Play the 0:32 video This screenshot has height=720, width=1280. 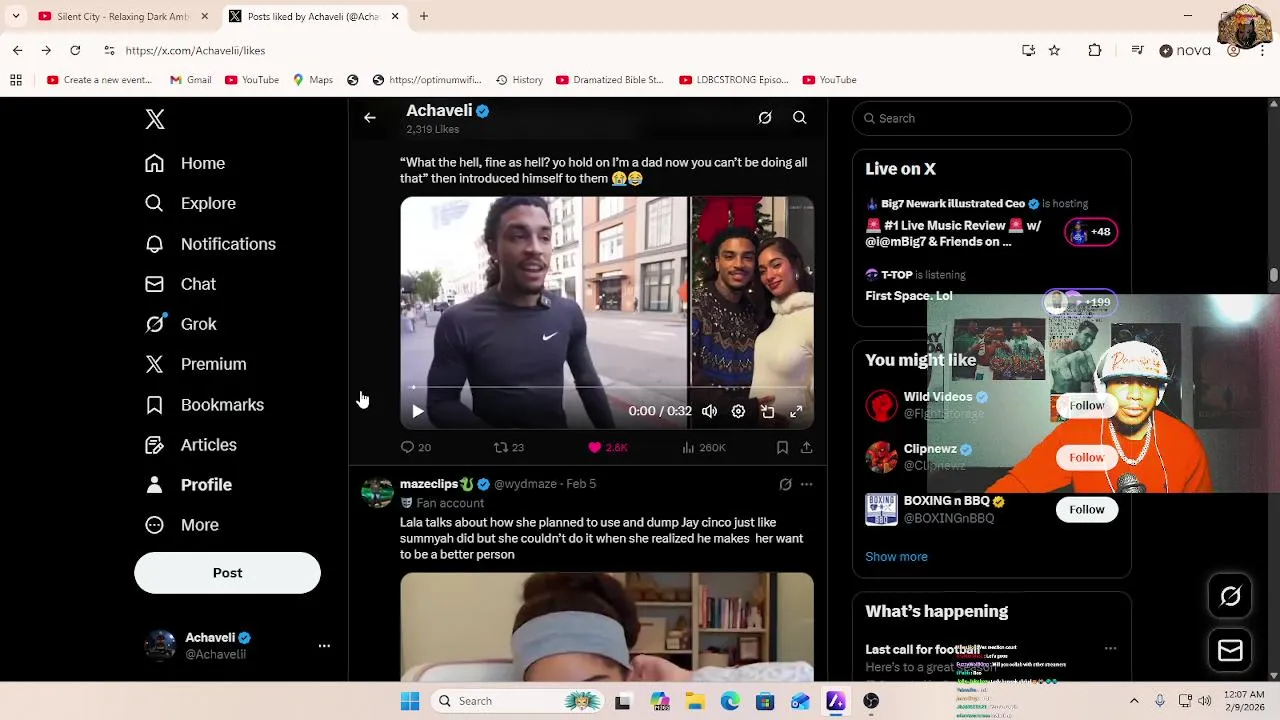pyautogui.click(x=418, y=411)
